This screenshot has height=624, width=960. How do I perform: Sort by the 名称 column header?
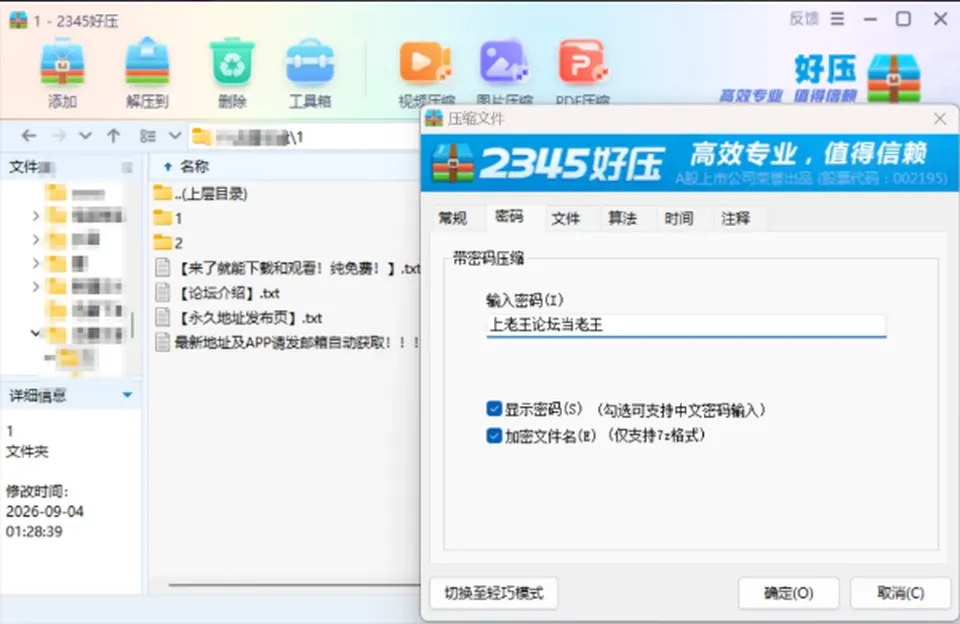(x=194, y=167)
